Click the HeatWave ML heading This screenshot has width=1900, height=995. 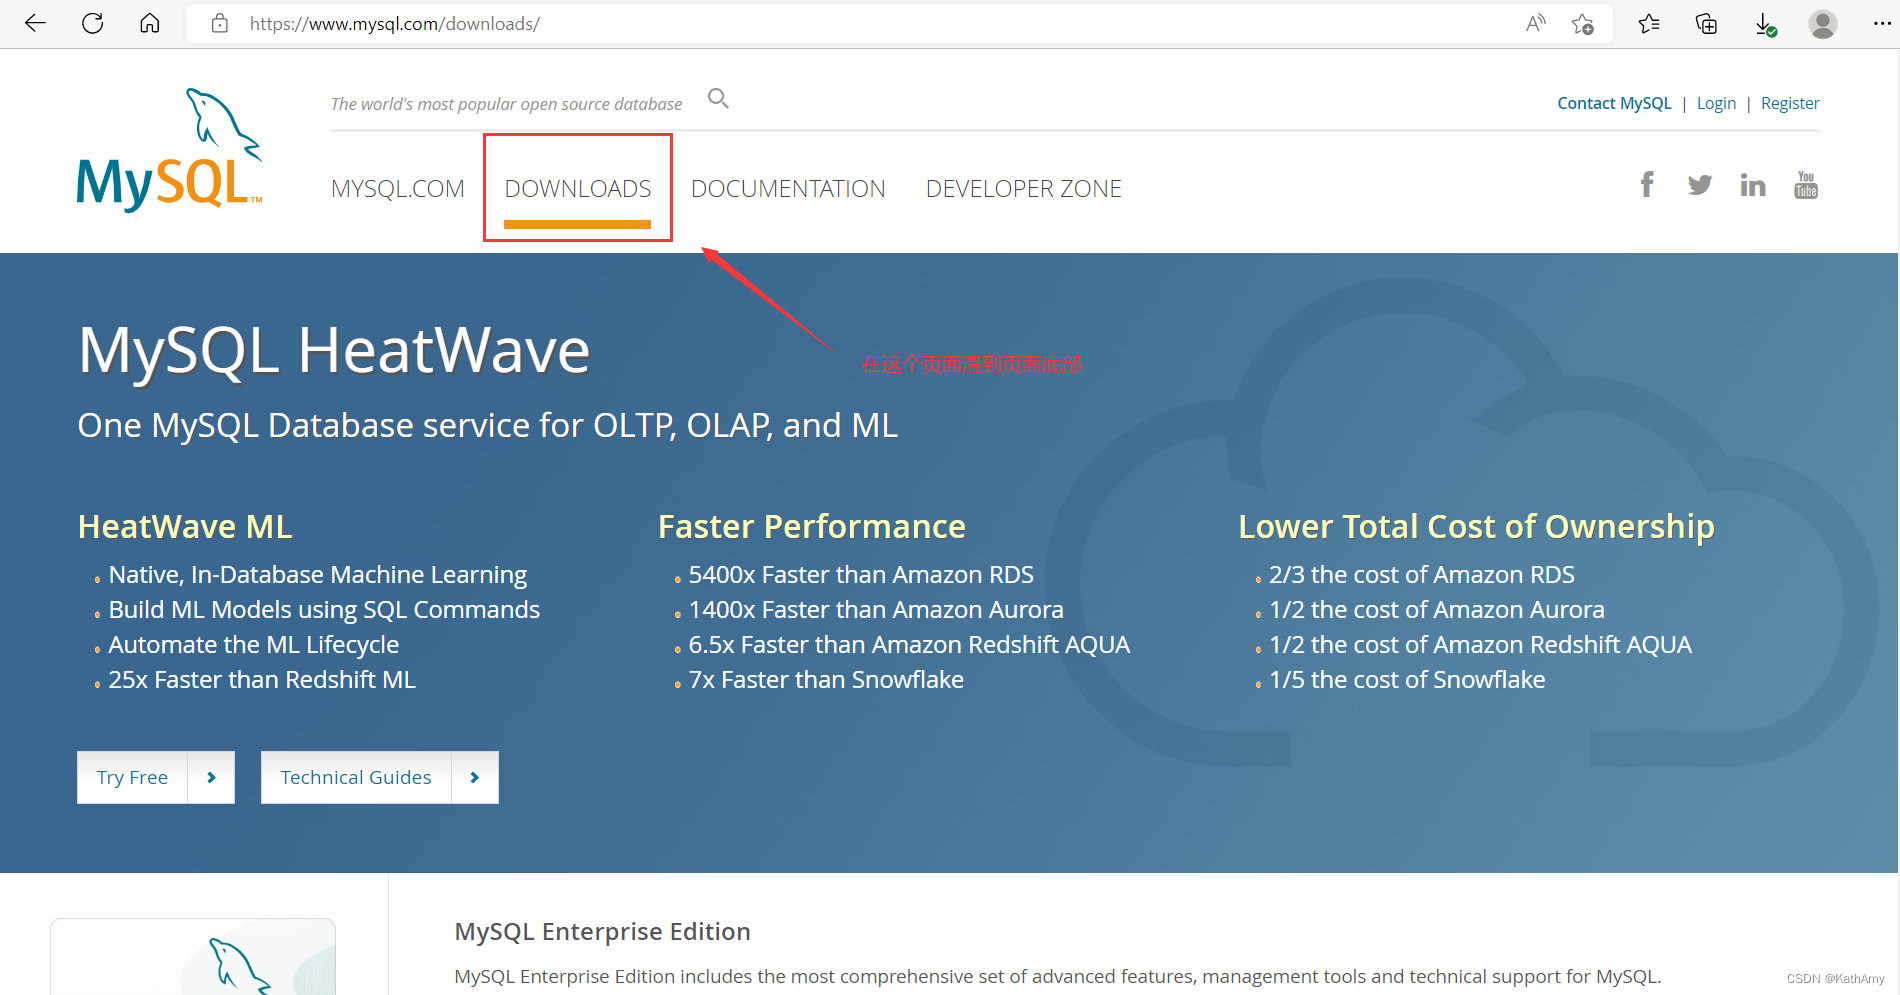click(185, 527)
